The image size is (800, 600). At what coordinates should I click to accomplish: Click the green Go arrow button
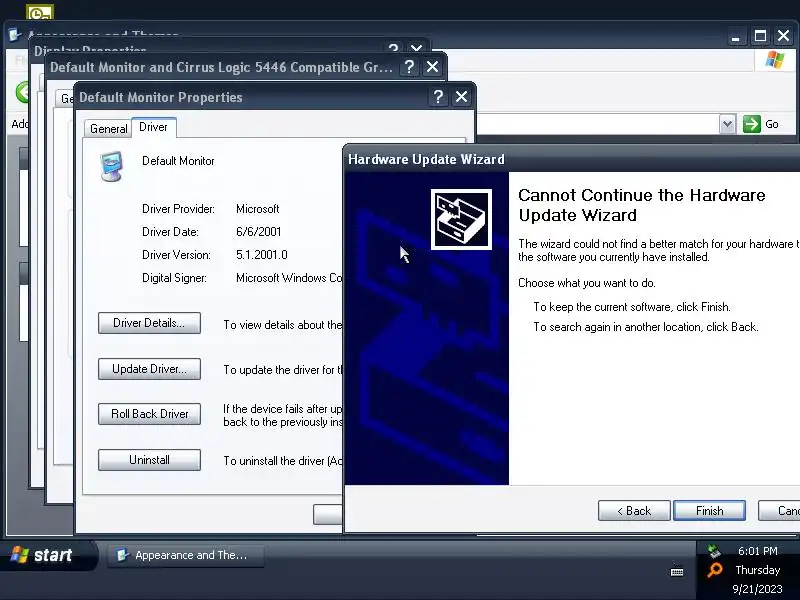pos(752,124)
